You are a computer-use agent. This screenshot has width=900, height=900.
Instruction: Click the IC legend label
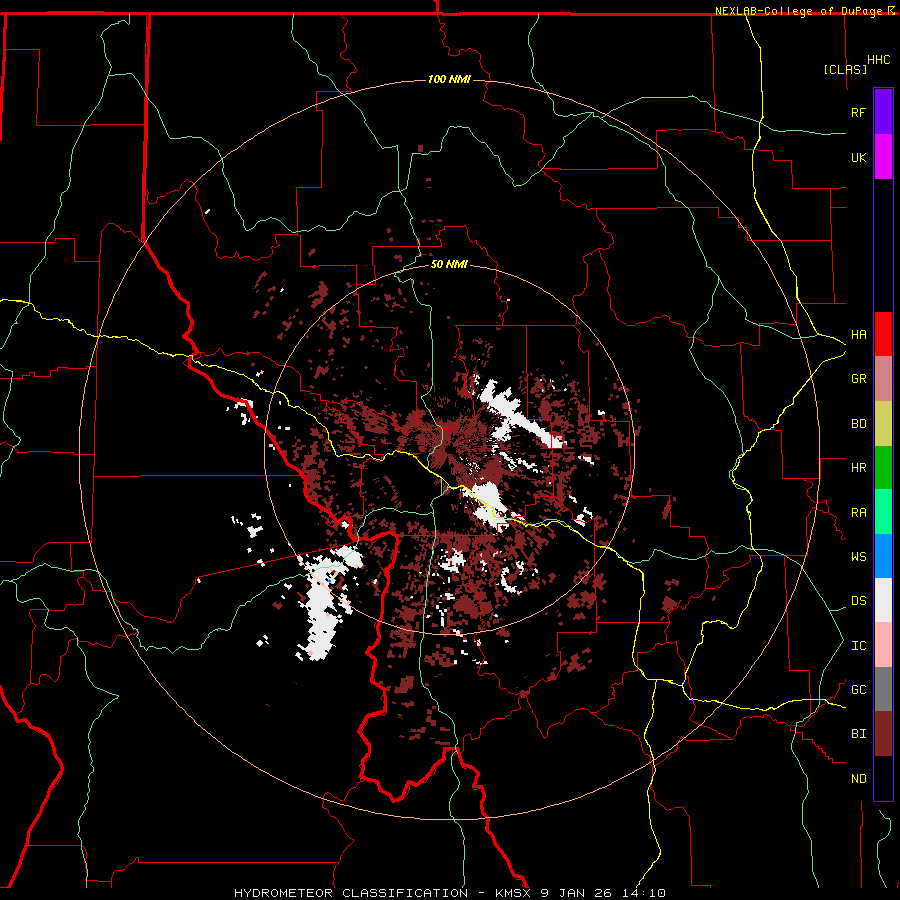(858, 646)
